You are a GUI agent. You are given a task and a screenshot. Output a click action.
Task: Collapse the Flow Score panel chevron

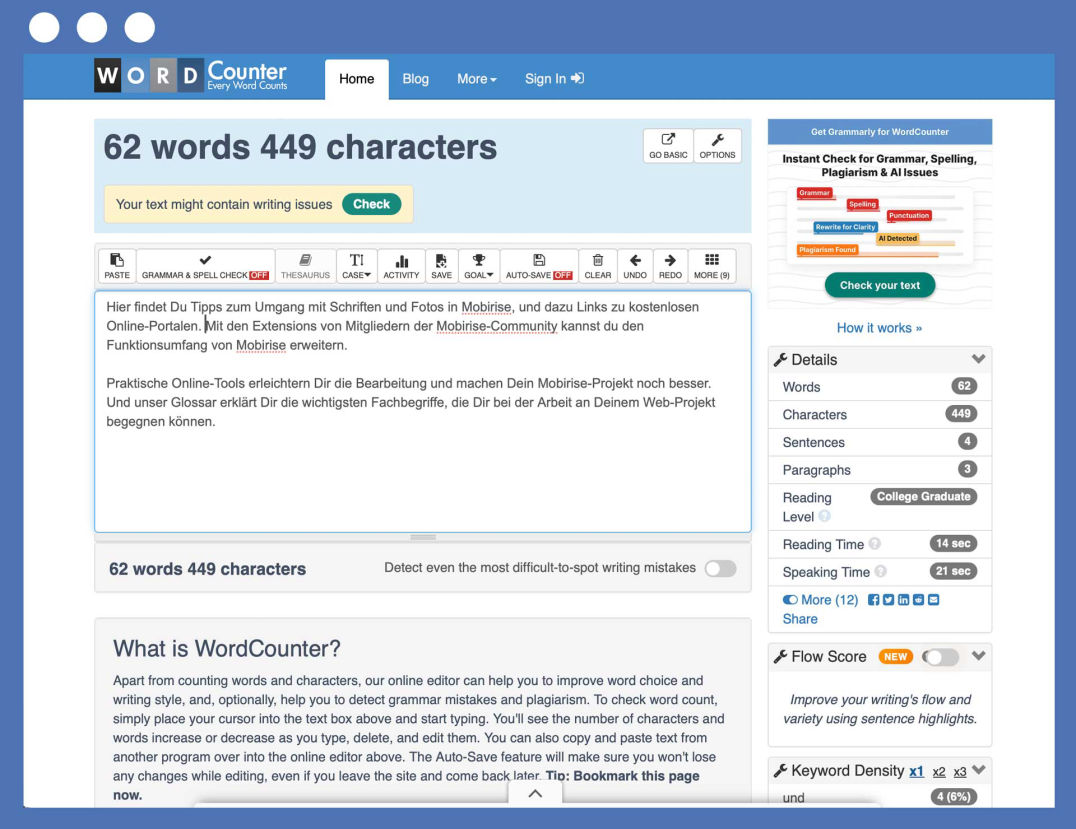click(x=979, y=656)
